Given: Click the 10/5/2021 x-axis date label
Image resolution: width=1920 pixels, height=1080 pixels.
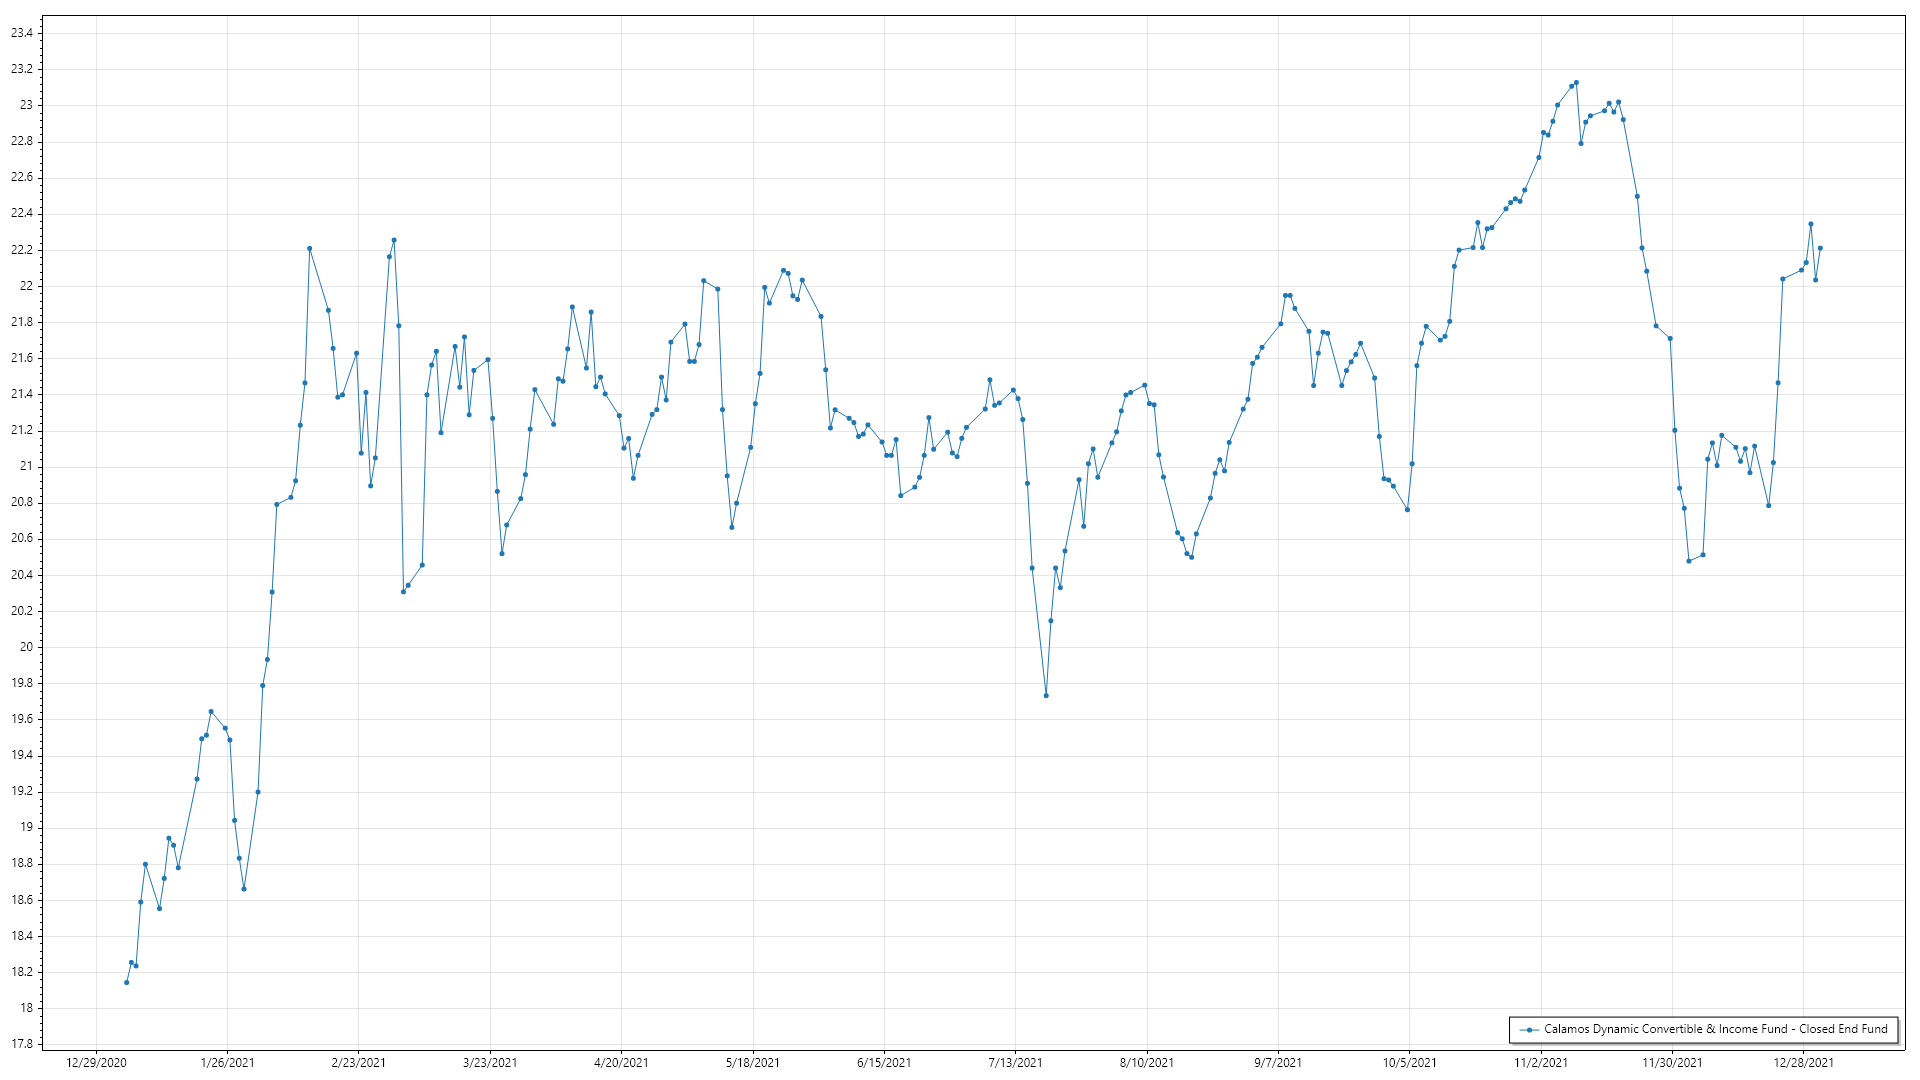Looking at the screenshot, I should point(1409,1062).
